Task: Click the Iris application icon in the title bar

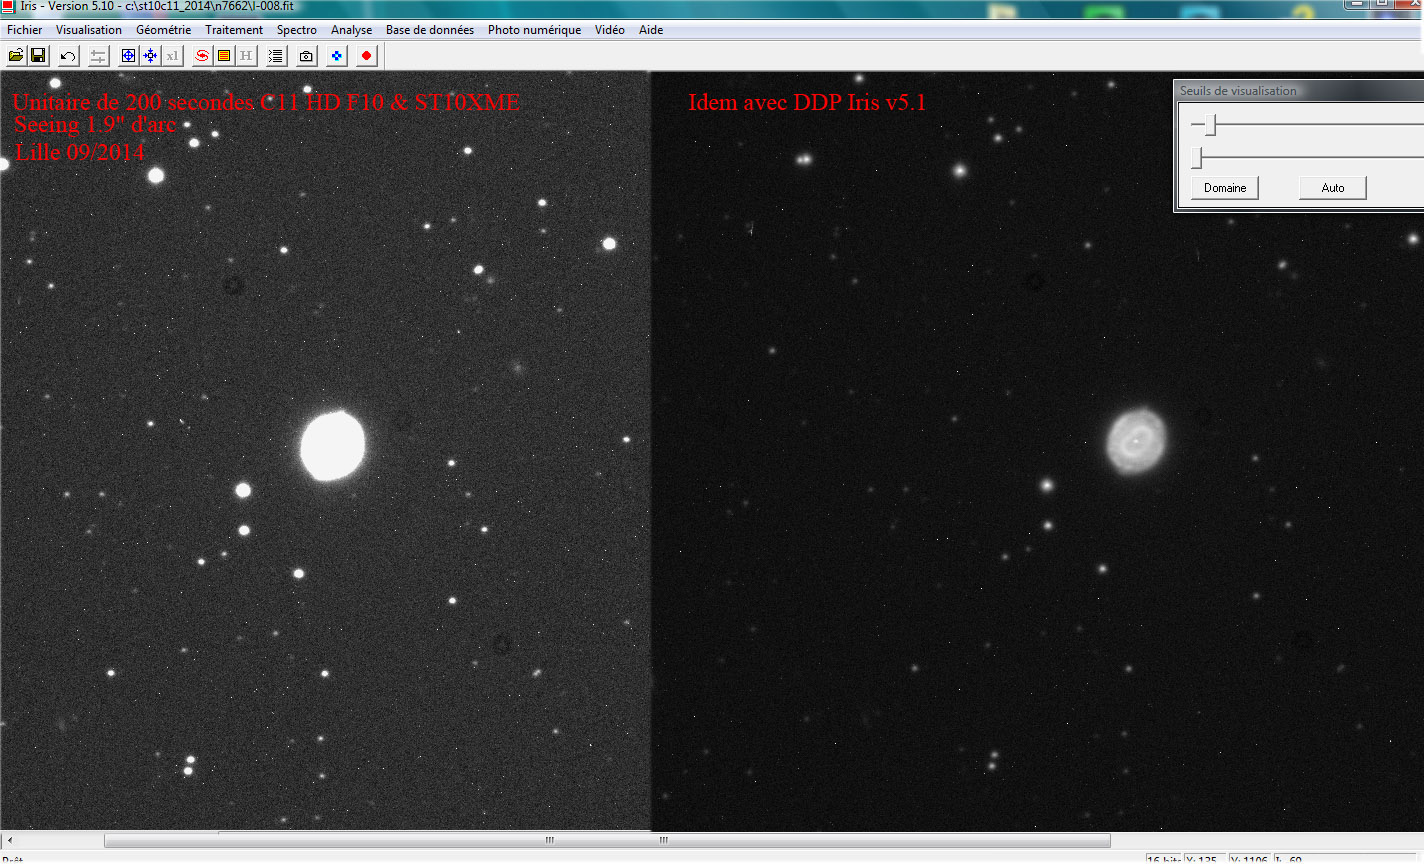Action: tap(8, 6)
